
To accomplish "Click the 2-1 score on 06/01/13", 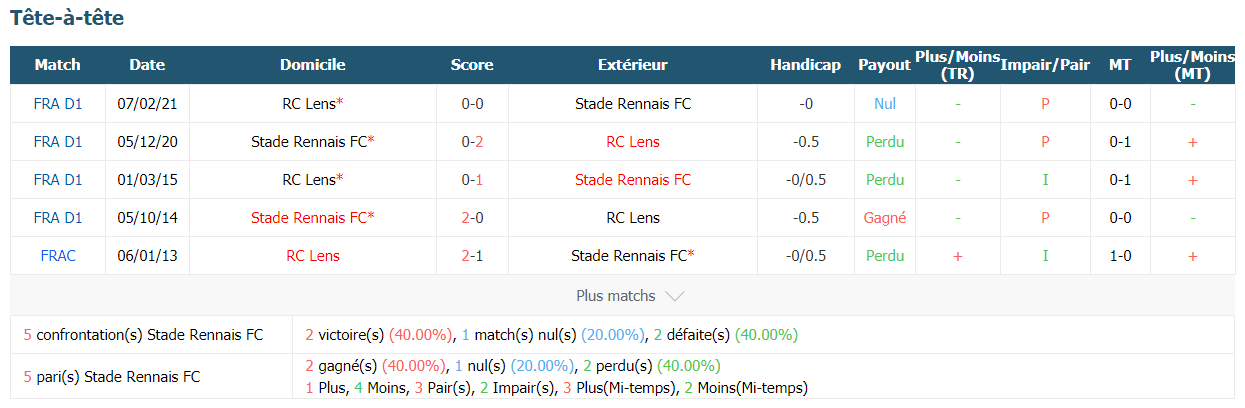I will [x=472, y=255].
